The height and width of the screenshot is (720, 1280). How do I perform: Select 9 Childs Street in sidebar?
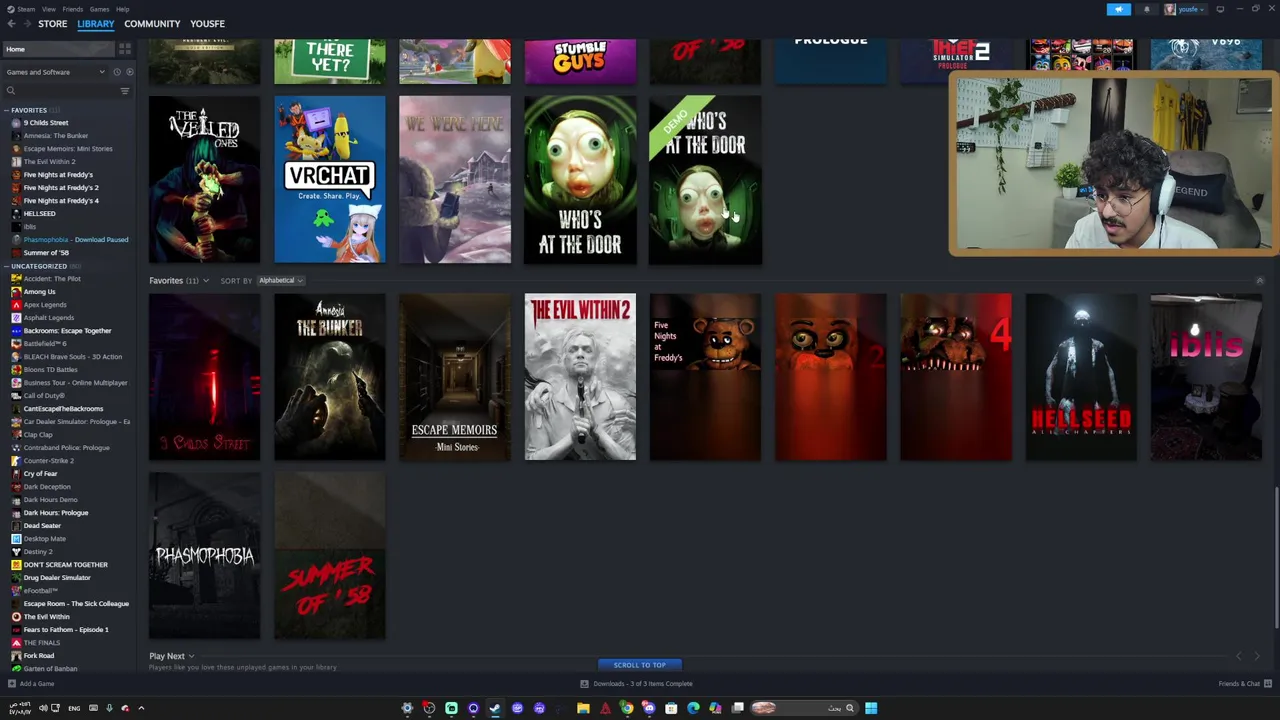[x=45, y=123]
